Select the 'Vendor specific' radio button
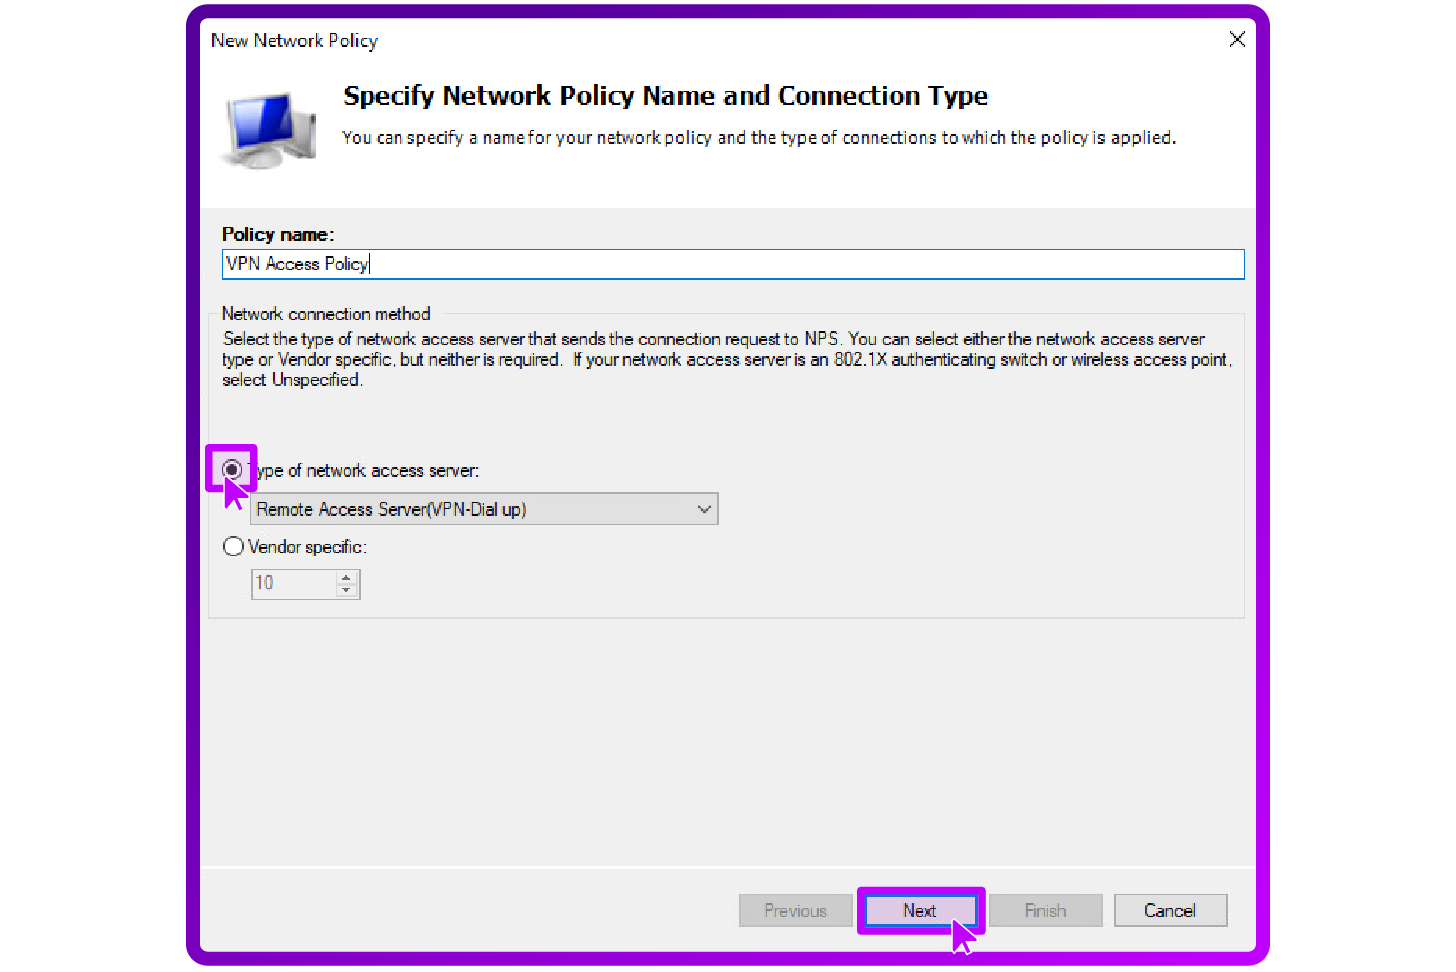 pyautogui.click(x=232, y=546)
